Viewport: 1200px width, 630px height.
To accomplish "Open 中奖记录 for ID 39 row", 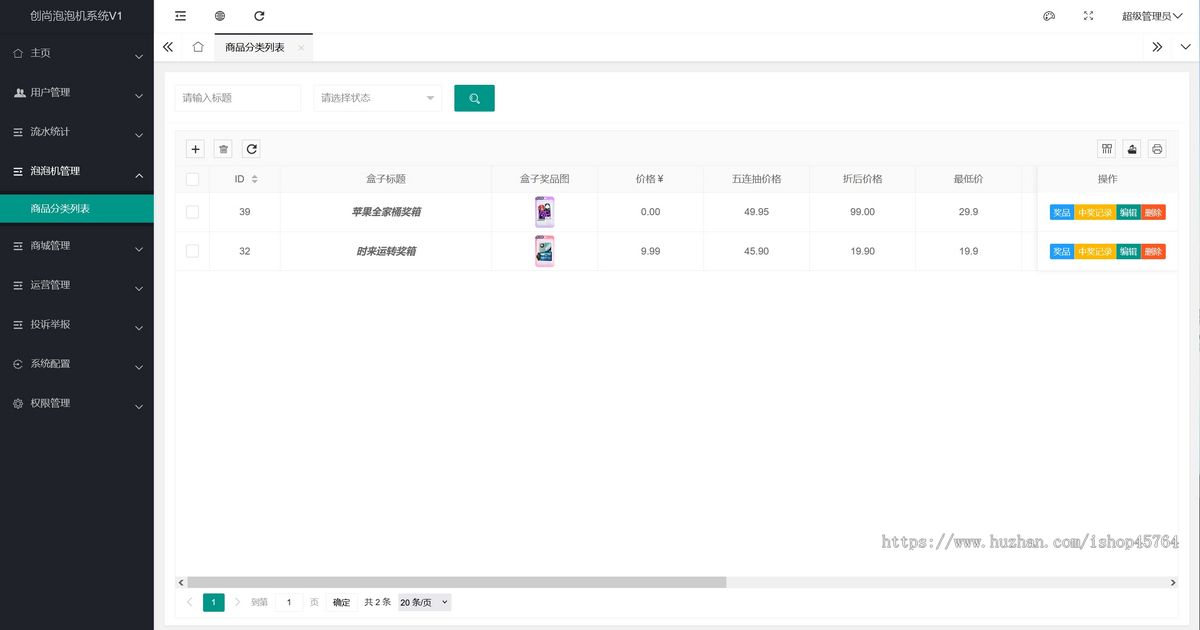I will point(1095,212).
